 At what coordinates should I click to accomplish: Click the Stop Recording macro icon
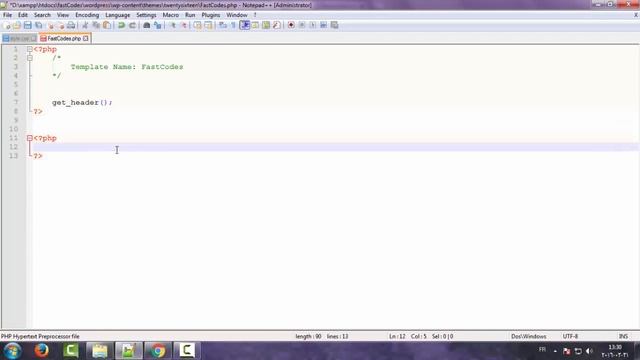302,25
